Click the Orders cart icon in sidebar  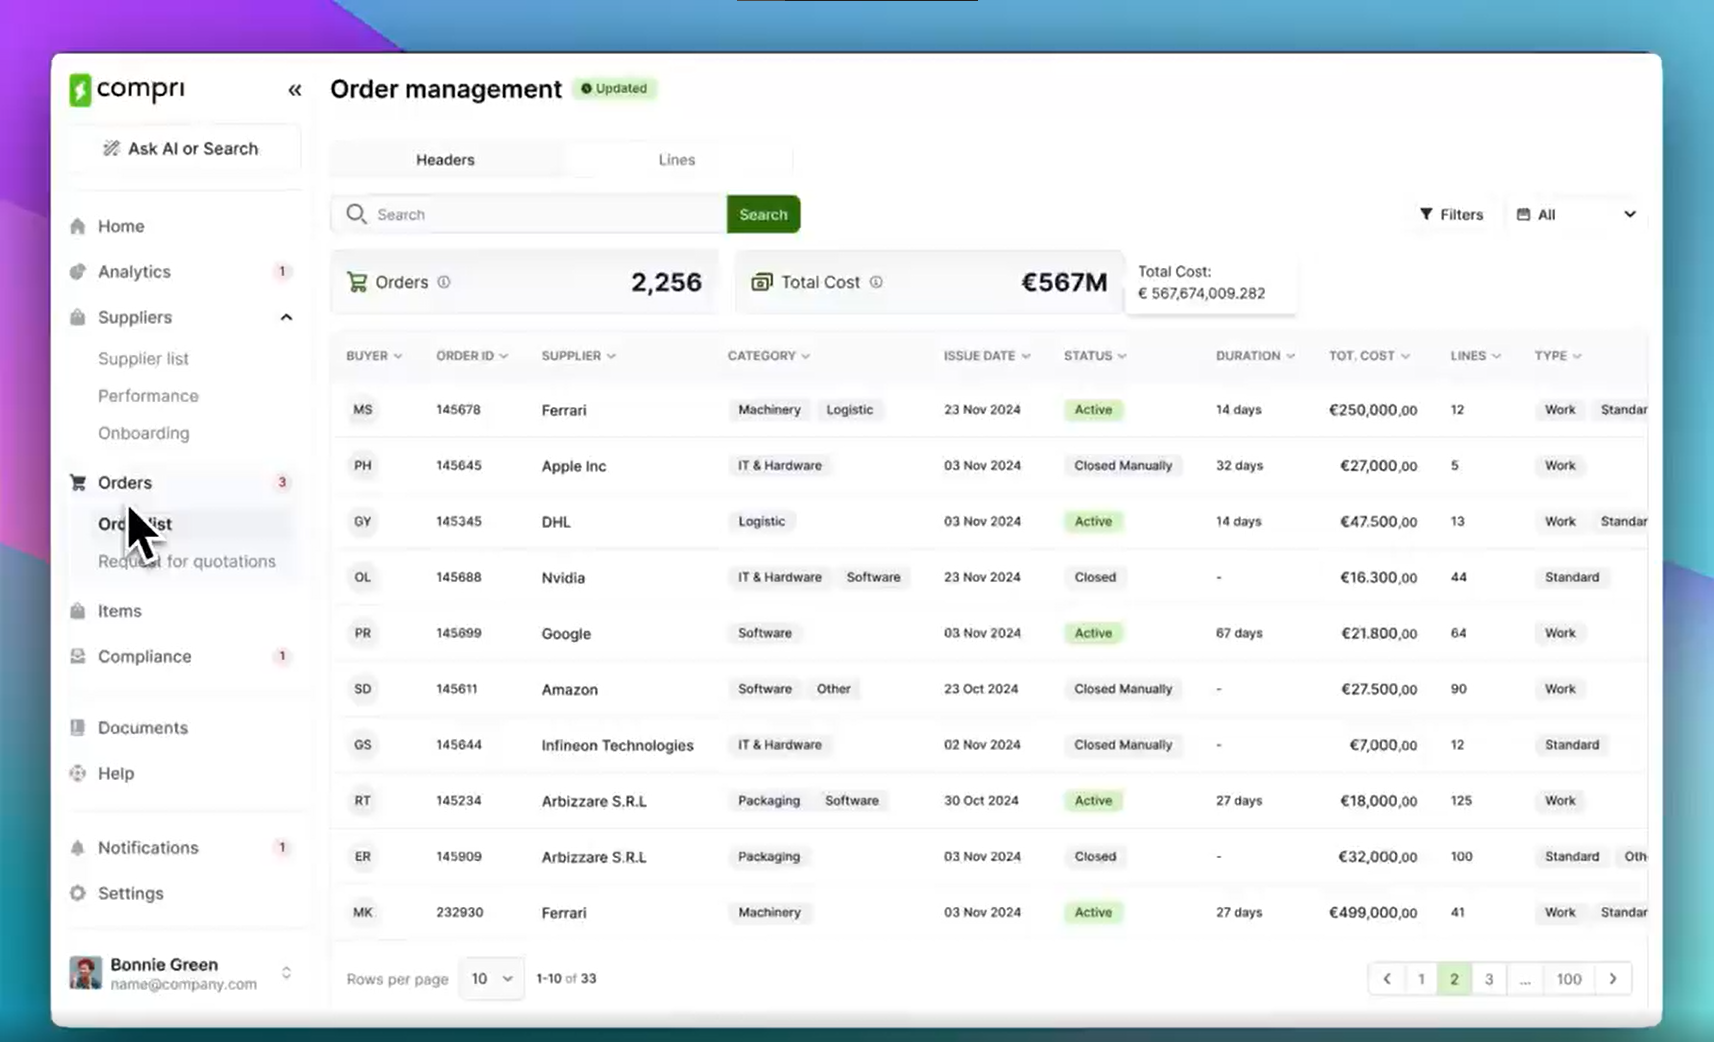coord(78,482)
